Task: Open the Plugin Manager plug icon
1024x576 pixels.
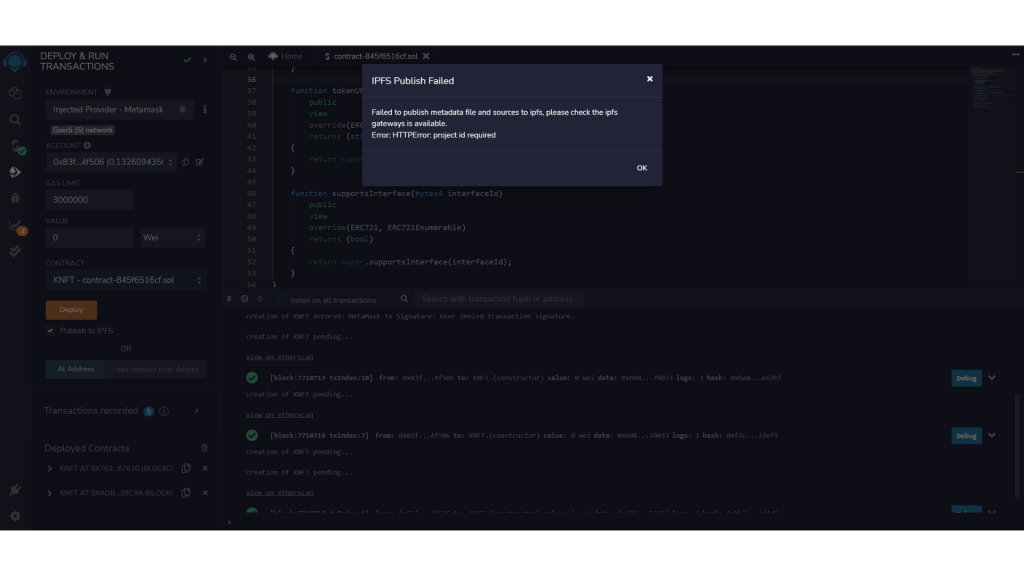Action: point(15,490)
